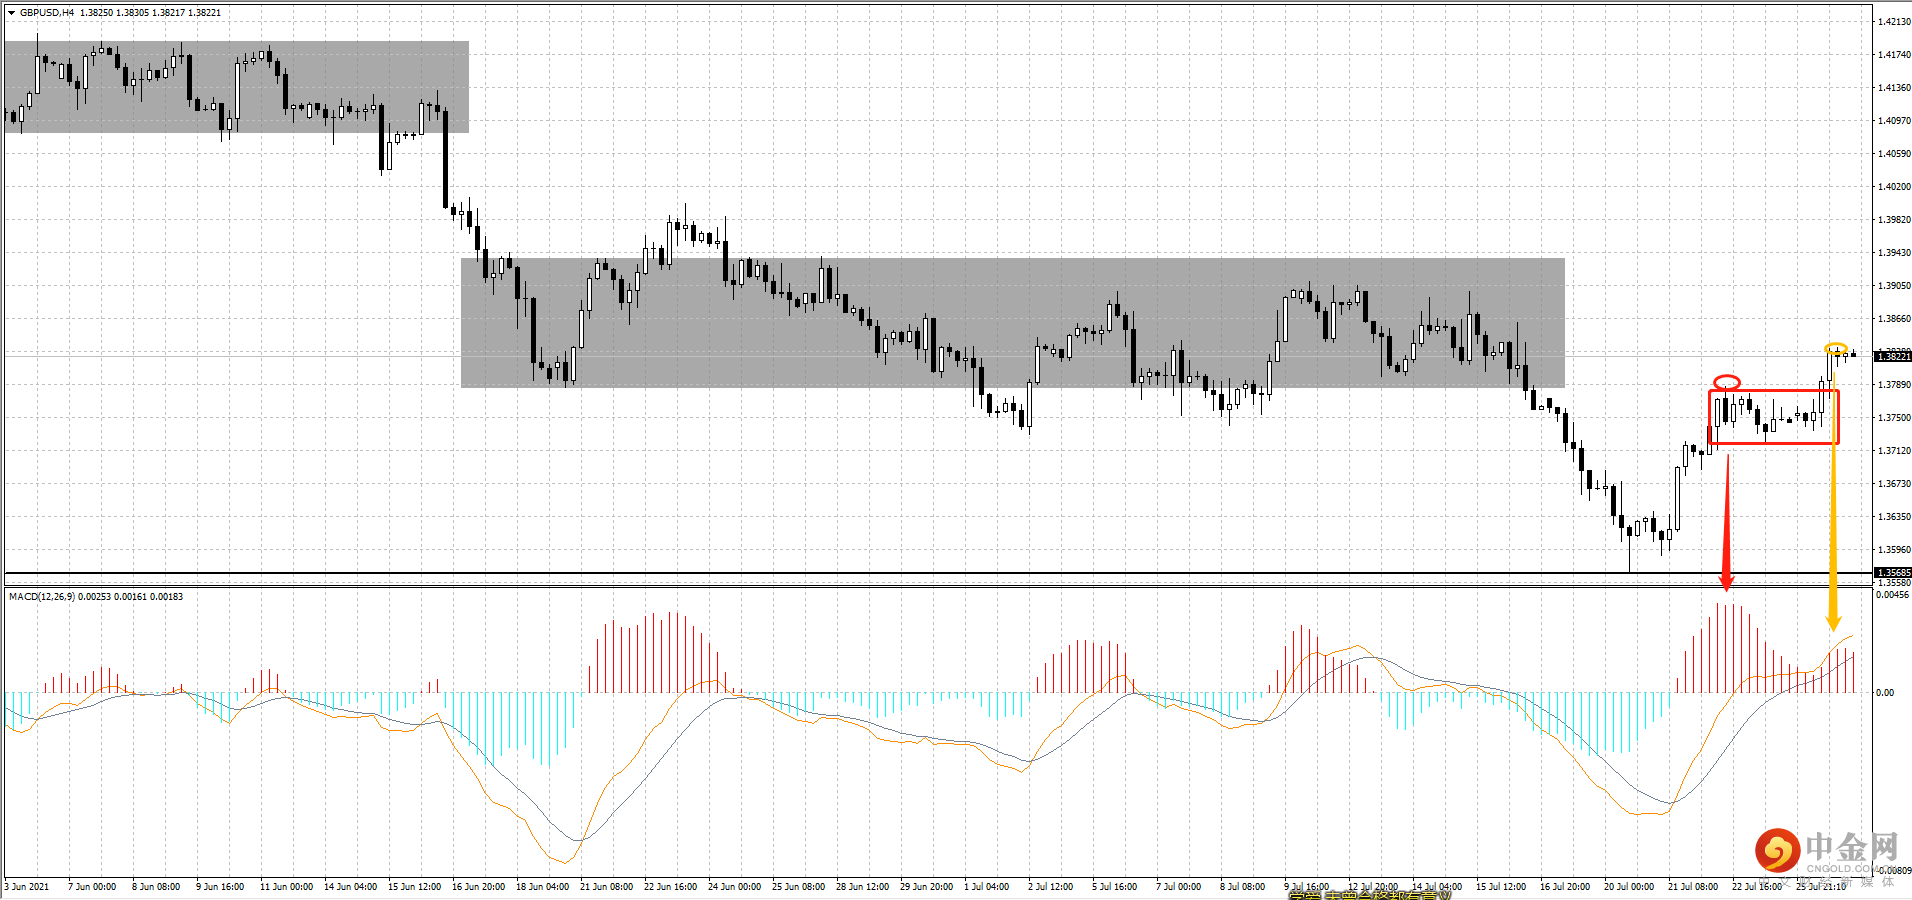Viewport: 1912px width, 900px height.
Task: Click the MACD zero level label 0.00
Action: point(1885,692)
